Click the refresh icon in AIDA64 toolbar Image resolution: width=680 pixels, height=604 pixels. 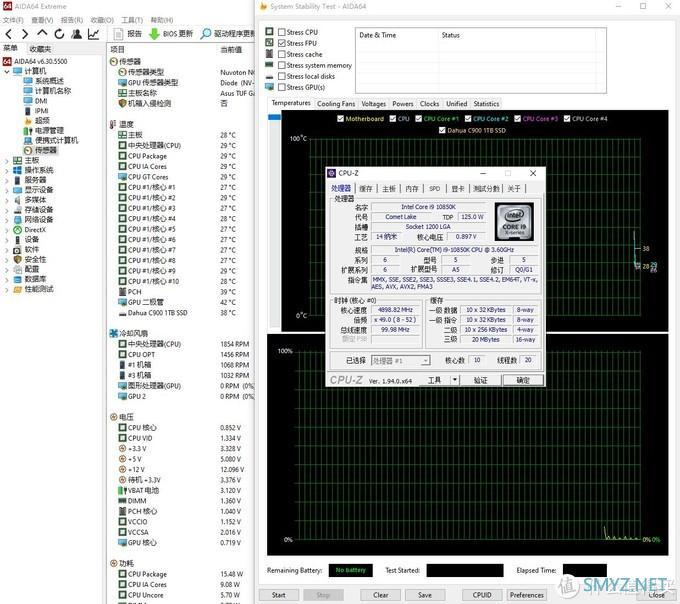57,34
